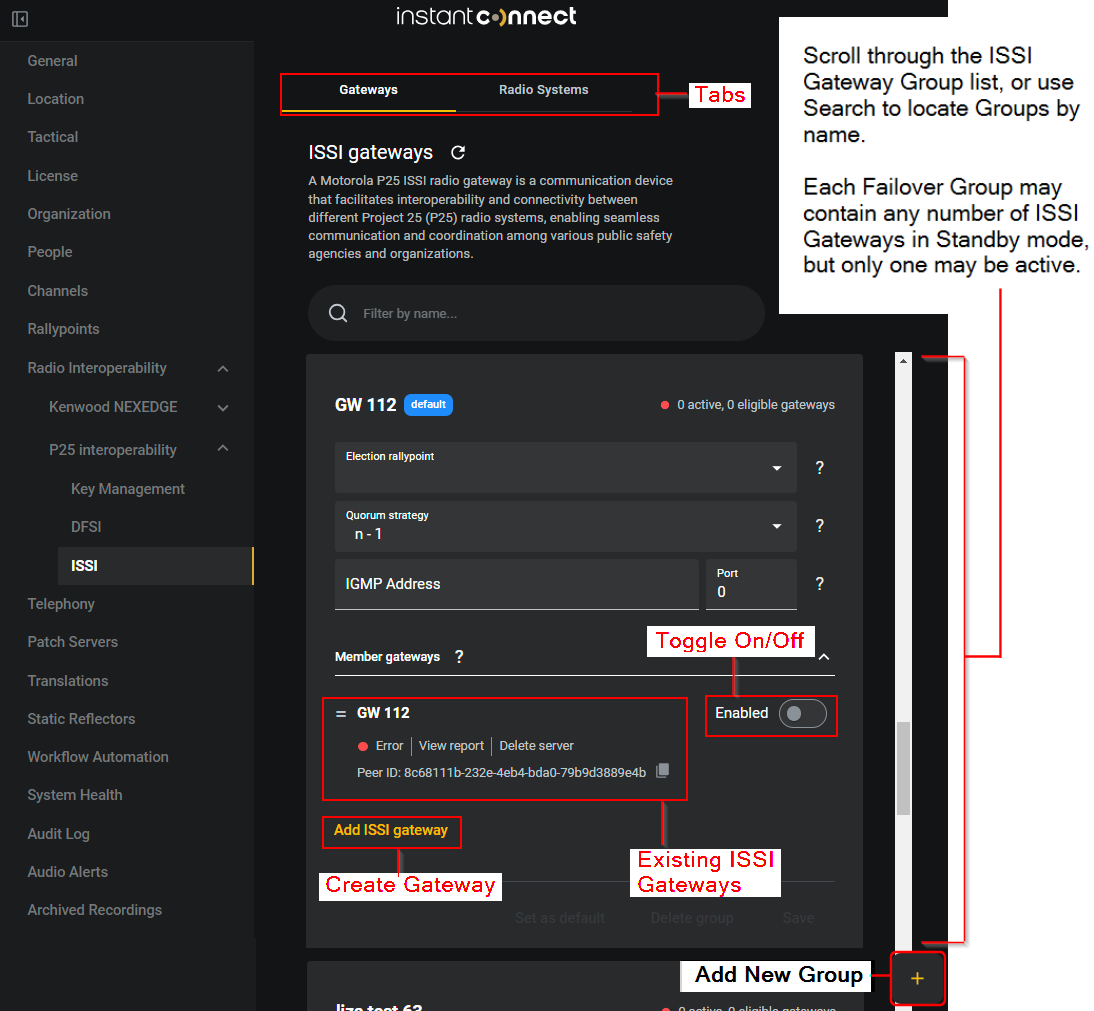The width and height of the screenshot is (1094, 1011).
Task: Click the default badge on GW 112
Action: (428, 405)
